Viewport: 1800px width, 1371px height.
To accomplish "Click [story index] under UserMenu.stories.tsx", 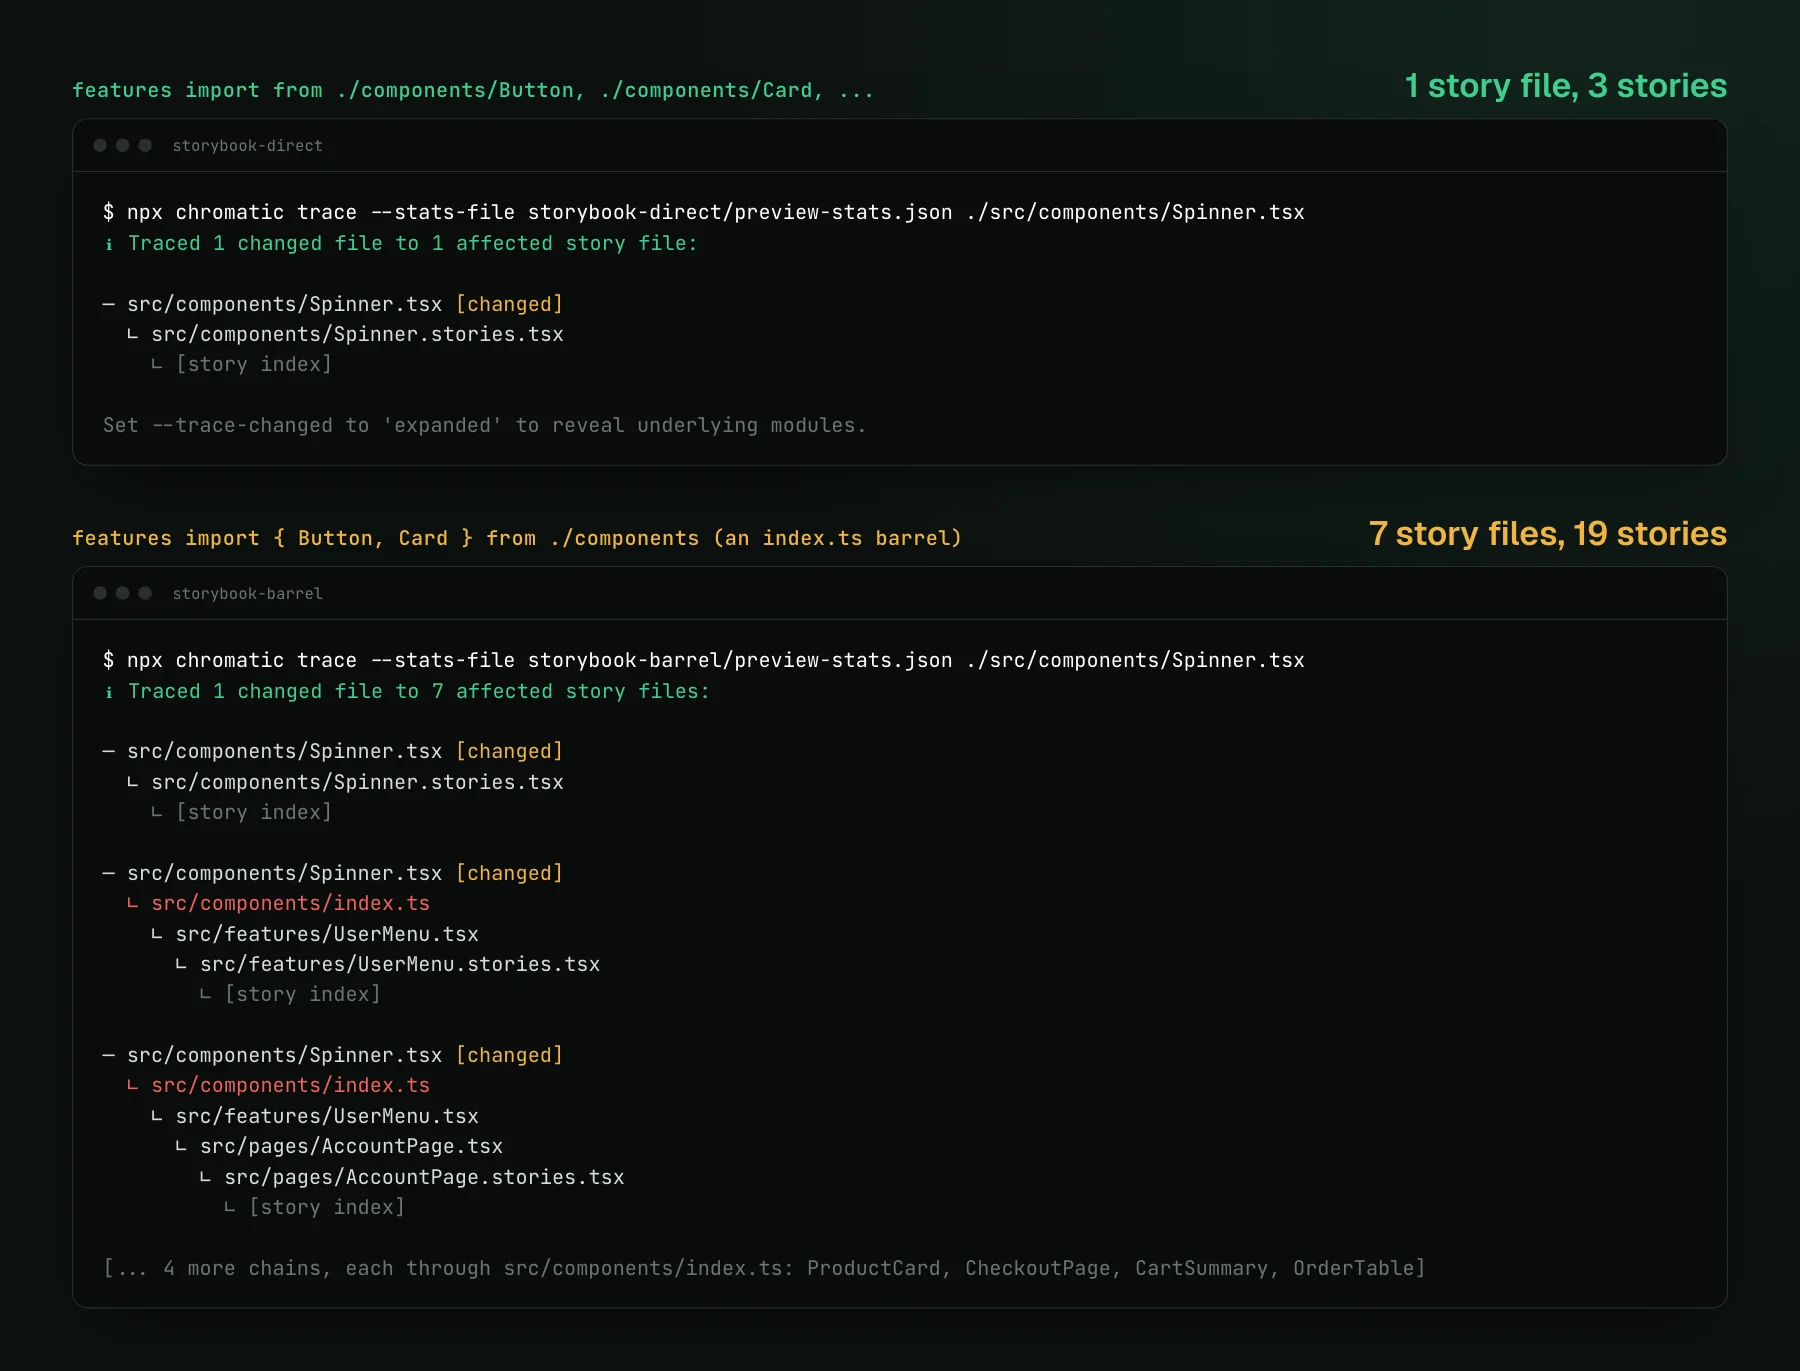I will tap(302, 995).
